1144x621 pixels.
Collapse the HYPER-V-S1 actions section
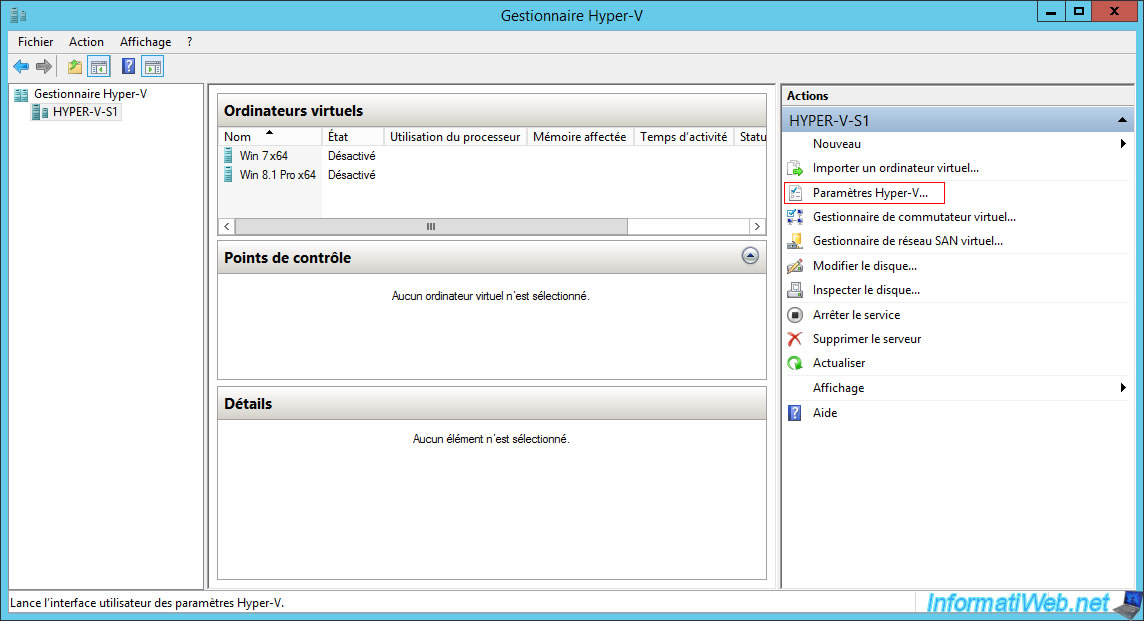coord(1122,120)
